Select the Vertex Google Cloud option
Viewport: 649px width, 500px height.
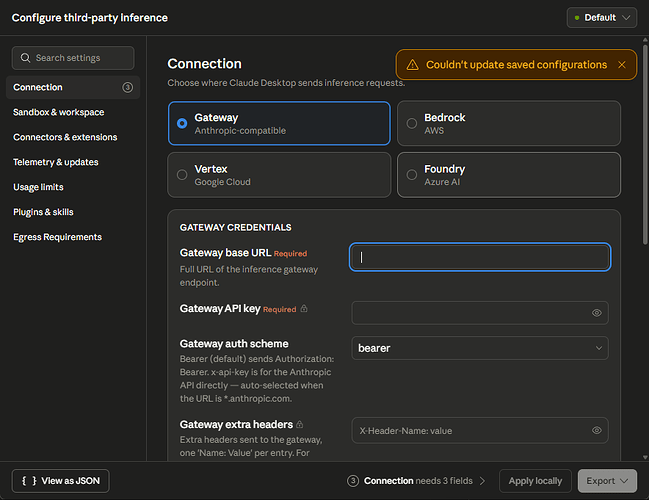tap(279, 175)
